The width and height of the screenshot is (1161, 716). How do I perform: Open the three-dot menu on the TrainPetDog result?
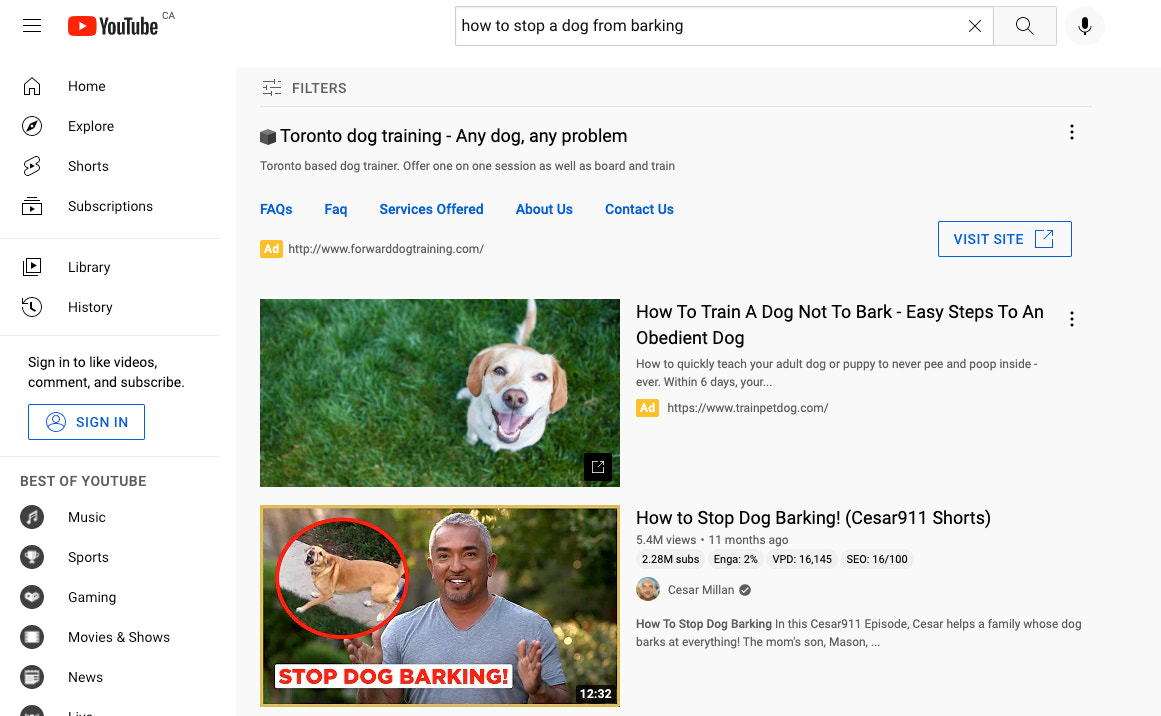click(x=1071, y=318)
